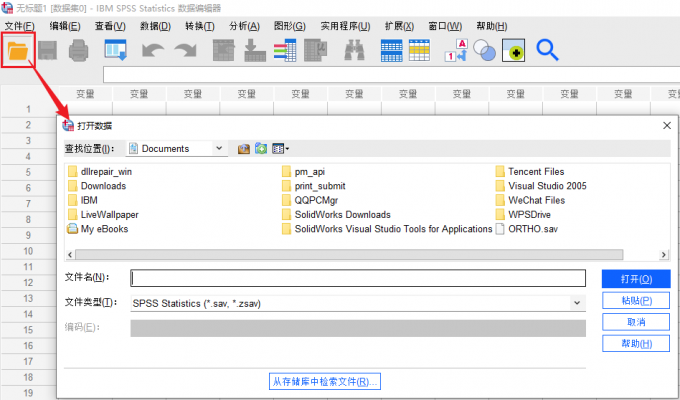This screenshot has width=680, height=400.
Task: Click the Create new folder icon
Action: 261,149
